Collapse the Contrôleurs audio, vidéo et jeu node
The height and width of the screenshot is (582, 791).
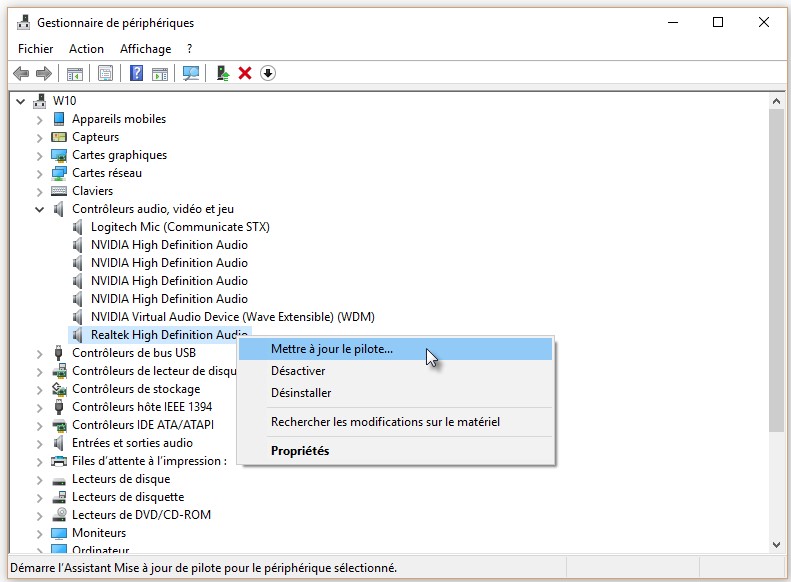(40, 209)
